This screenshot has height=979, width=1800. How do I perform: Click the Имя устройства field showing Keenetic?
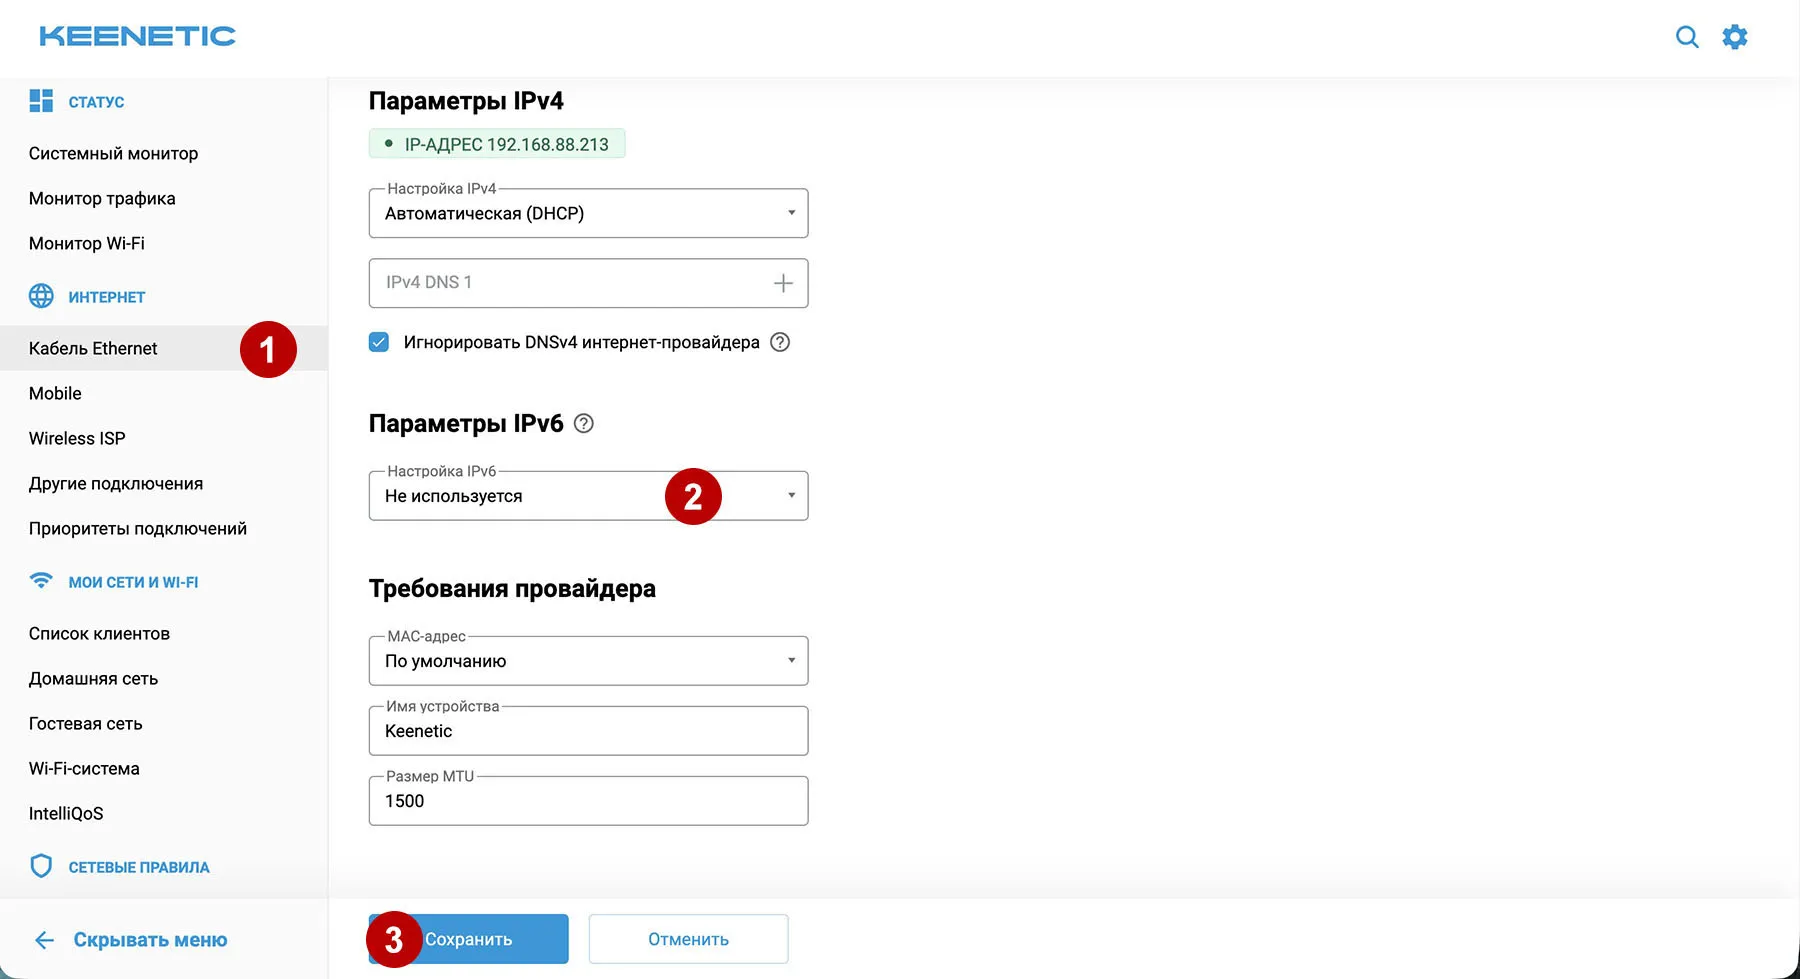point(588,730)
